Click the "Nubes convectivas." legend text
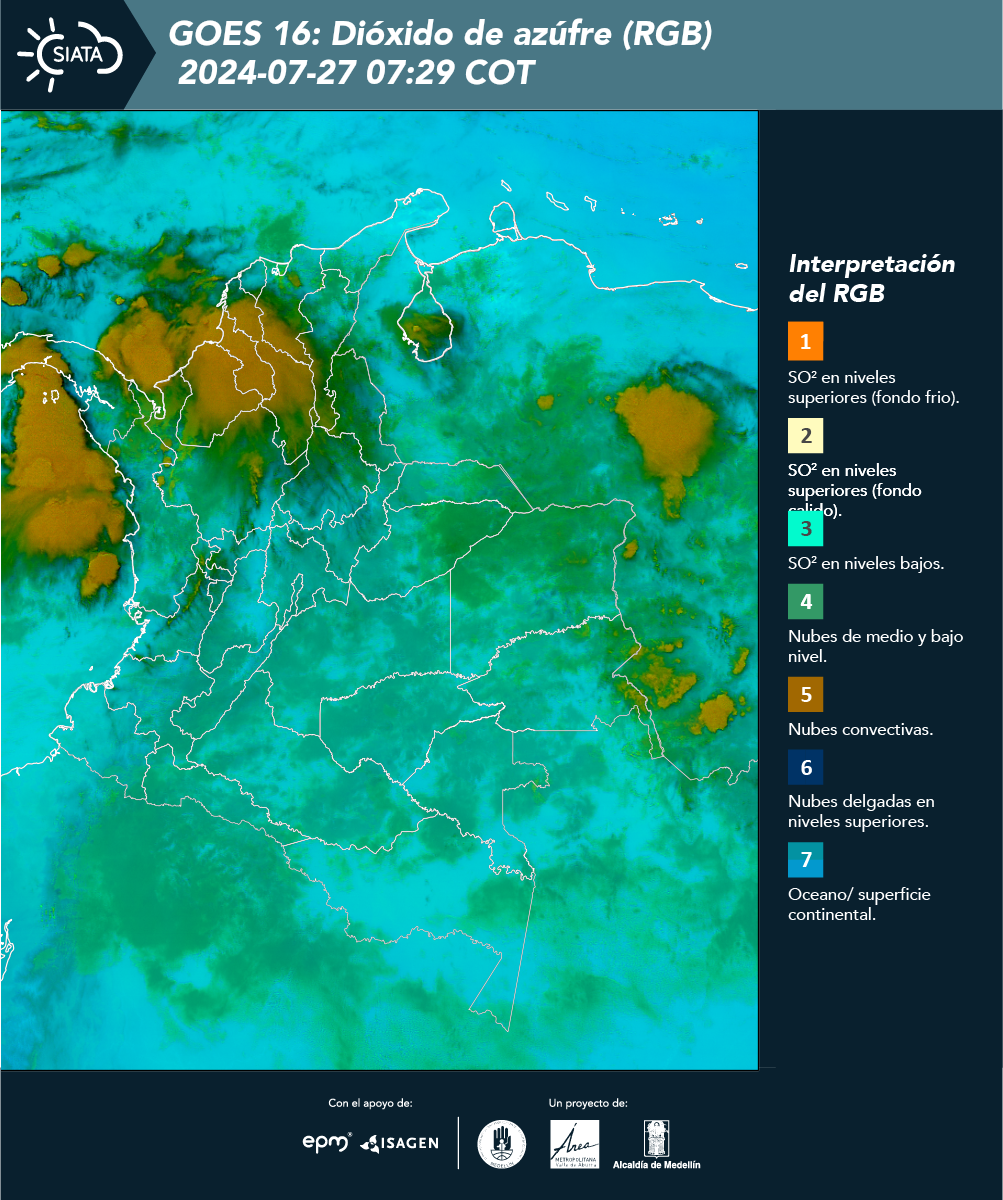Screen dimensions: 1003x1200 pos(861,729)
